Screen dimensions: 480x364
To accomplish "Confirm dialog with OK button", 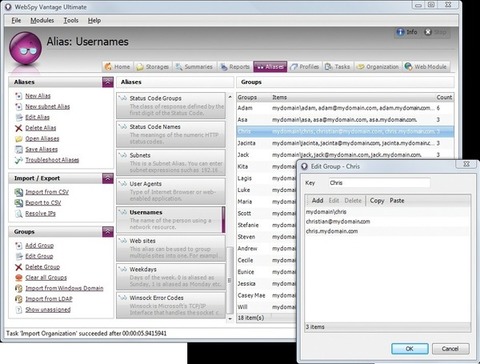I will click(410, 349).
